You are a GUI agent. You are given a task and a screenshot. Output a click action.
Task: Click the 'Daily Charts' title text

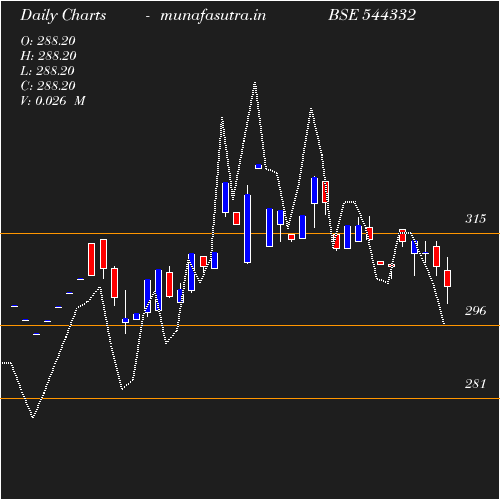(63, 16)
